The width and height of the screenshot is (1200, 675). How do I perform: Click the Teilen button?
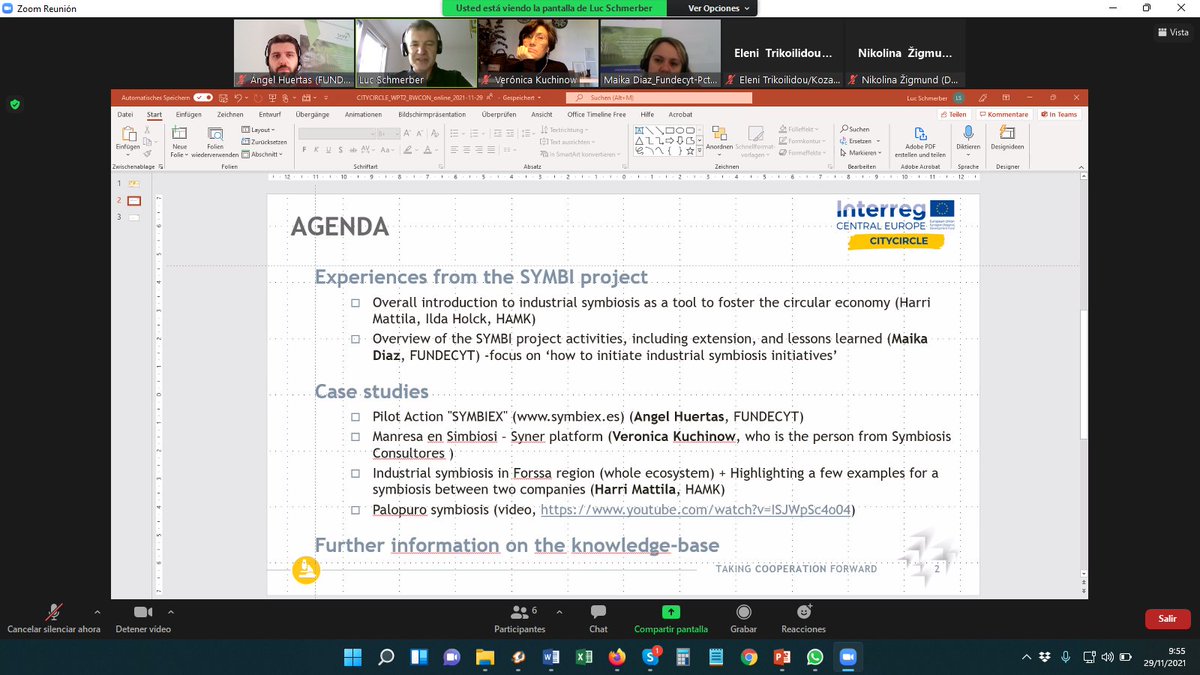[954, 114]
